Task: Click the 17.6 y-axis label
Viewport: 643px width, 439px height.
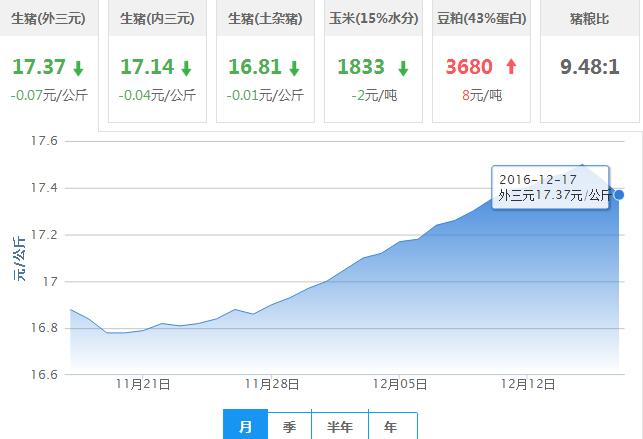Action: (x=44, y=141)
